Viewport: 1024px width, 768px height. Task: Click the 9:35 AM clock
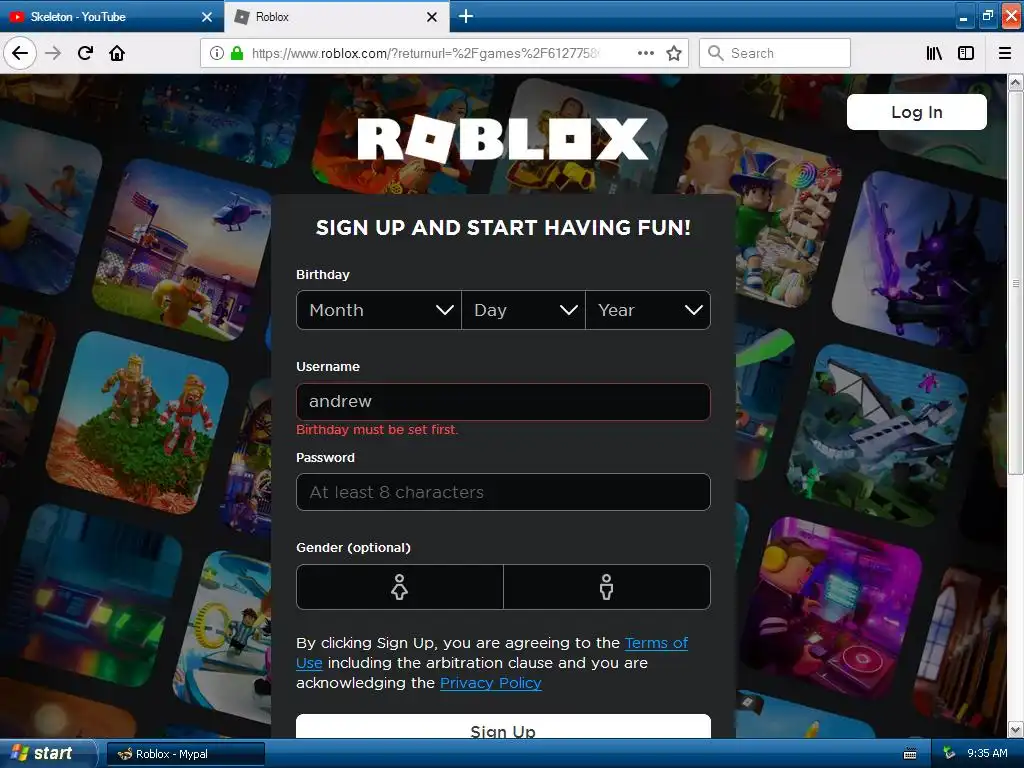point(987,754)
